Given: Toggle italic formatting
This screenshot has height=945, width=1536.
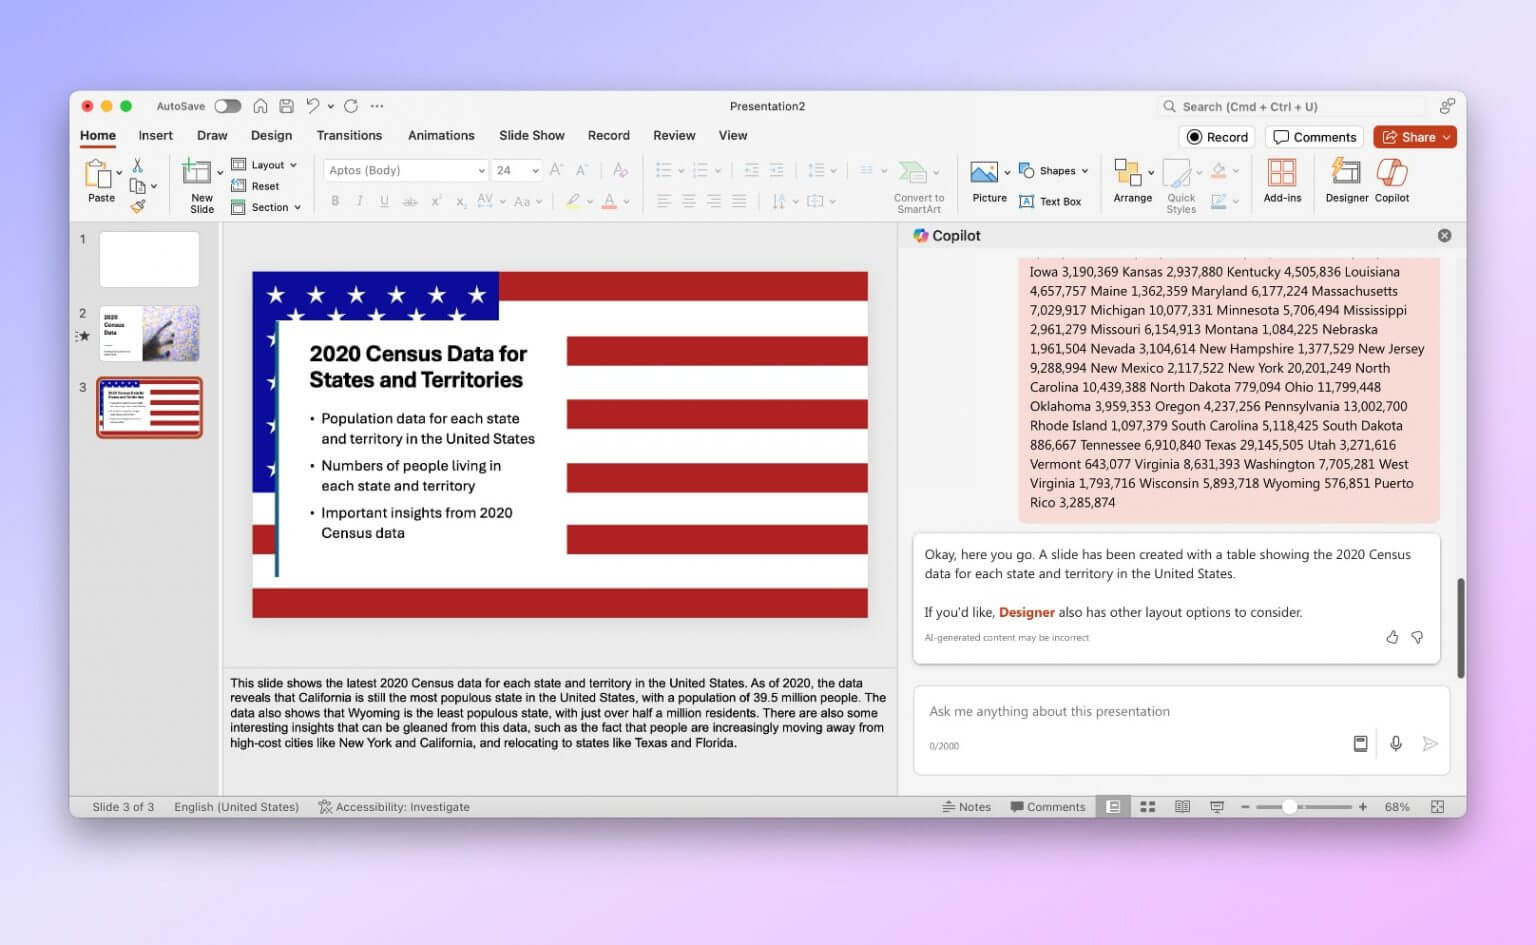Looking at the screenshot, I should point(359,200).
